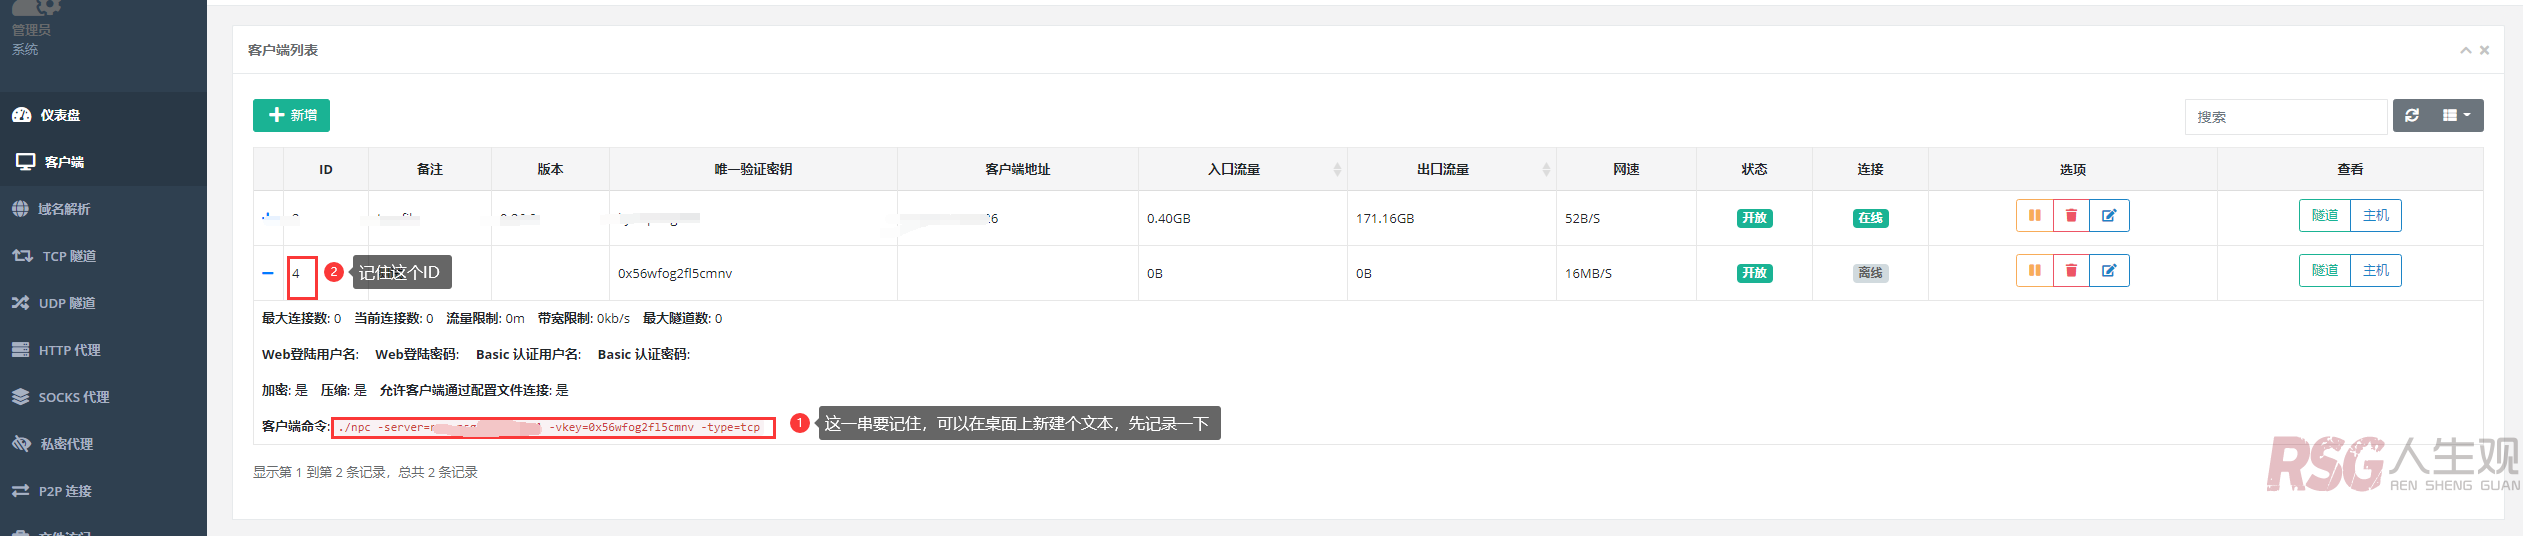The width and height of the screenshot is (2523, 536).
Task: Close the 客户端列表 panel
Action: coord(2484,50)
